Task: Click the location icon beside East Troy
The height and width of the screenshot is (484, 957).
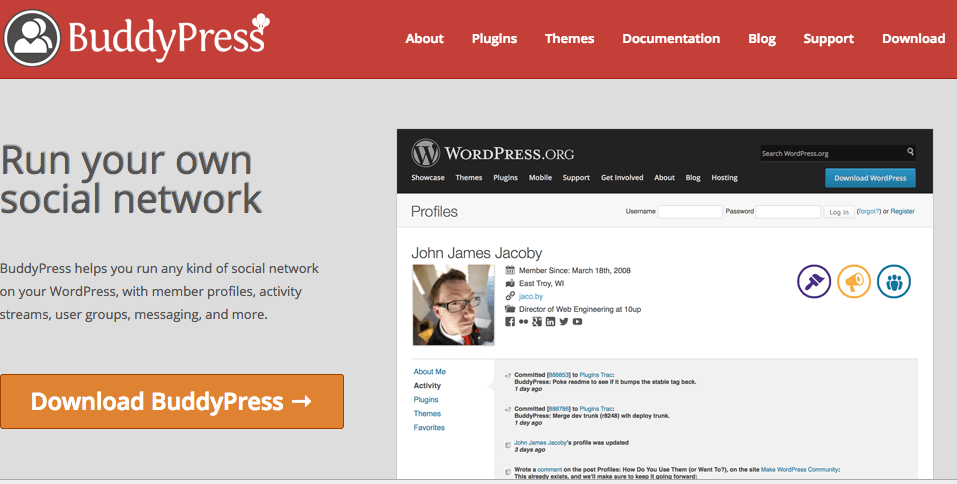Action: click(510, 283)
